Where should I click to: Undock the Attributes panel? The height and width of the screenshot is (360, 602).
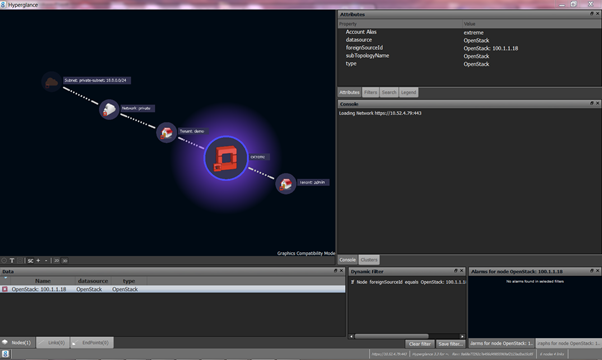(592, 13)
